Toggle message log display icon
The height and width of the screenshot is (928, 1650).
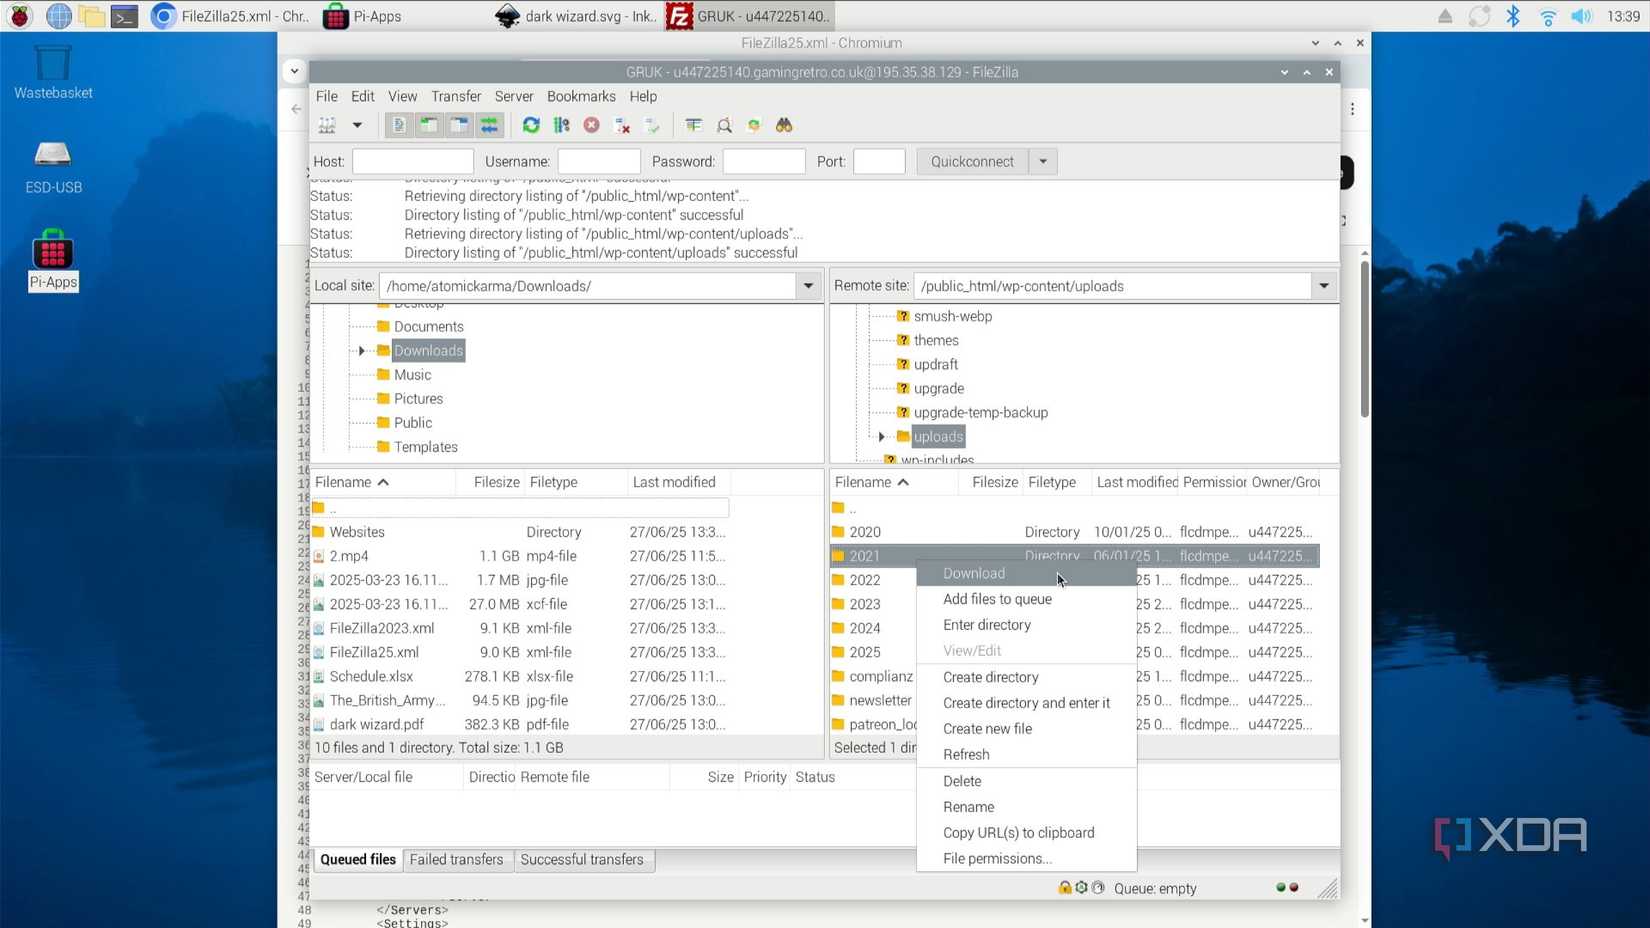tap(399, 125)
